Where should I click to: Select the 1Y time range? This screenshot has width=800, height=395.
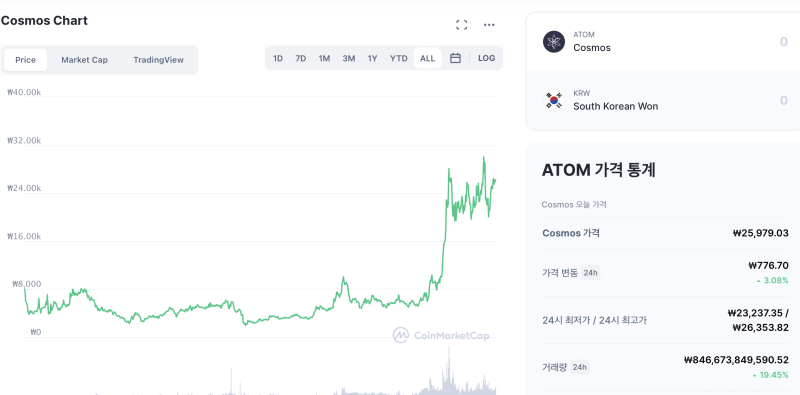372,58
